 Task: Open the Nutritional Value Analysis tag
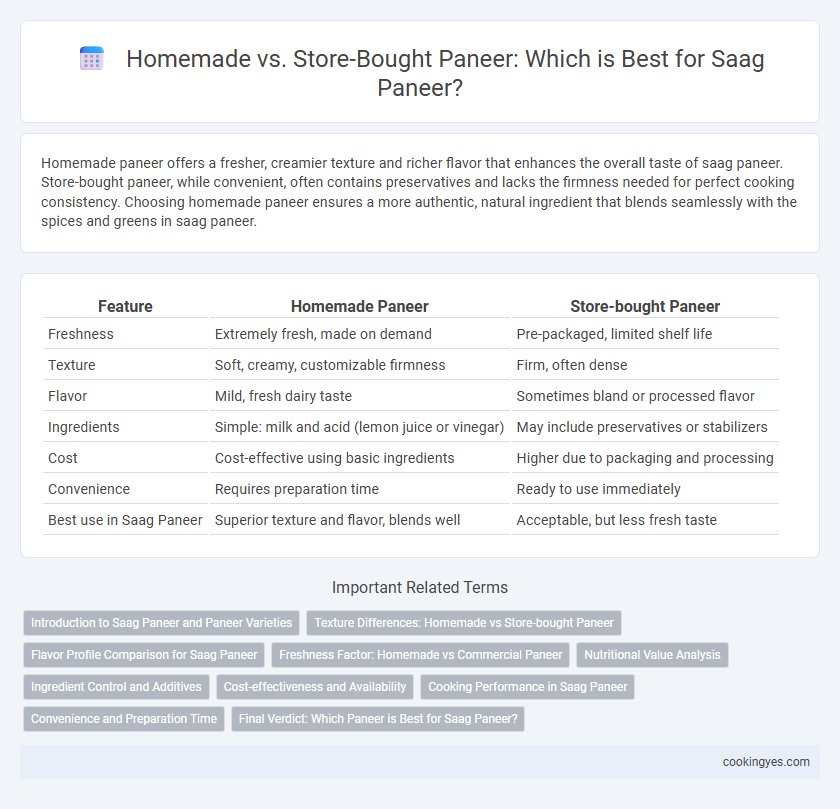(652, 655)
